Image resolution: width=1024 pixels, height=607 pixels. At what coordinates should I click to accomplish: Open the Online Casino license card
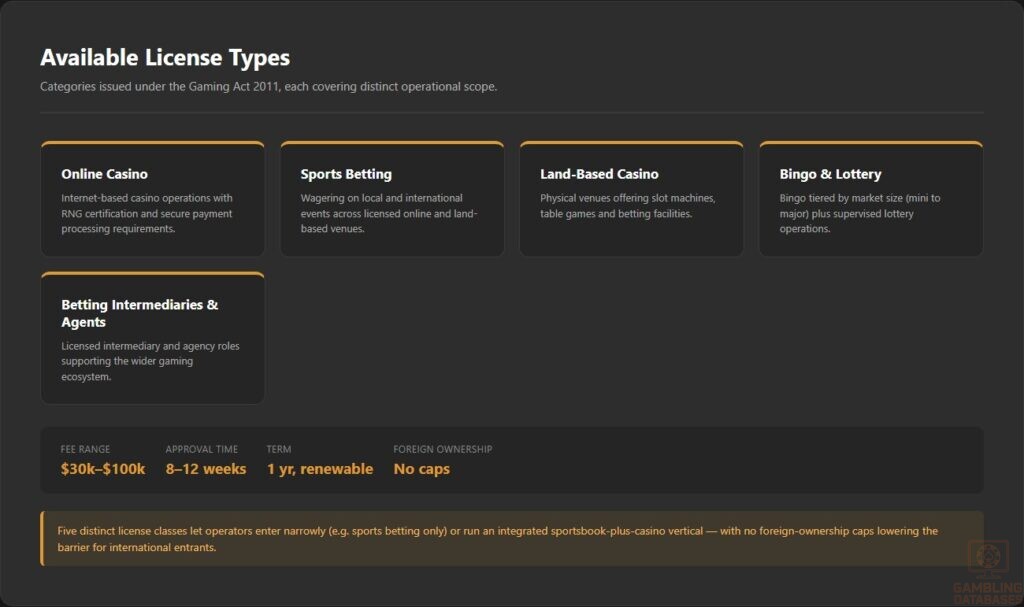(x=153, y=199)
